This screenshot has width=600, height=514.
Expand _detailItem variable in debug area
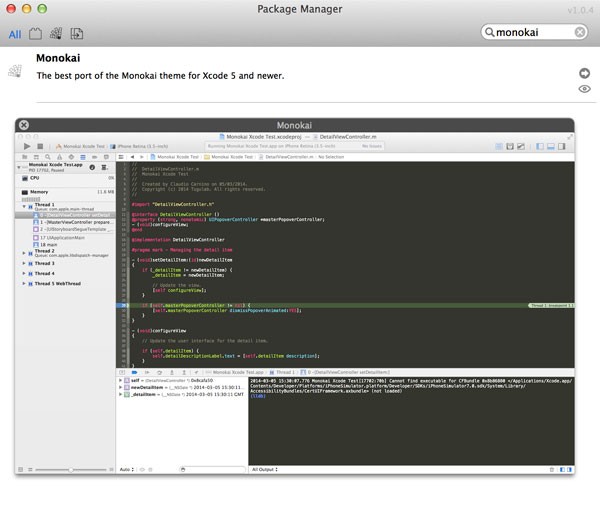121,394
